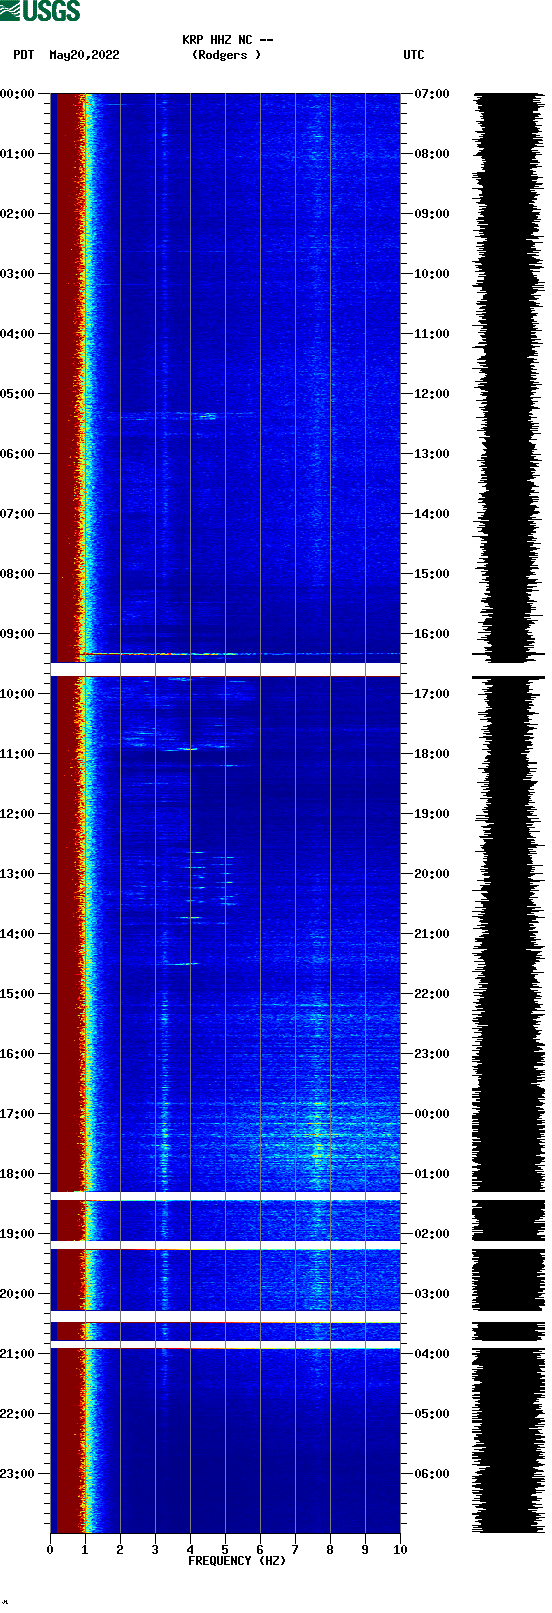Select the 10:00 PDT time label
The image size is (552, 1613).
pos(18,694)
